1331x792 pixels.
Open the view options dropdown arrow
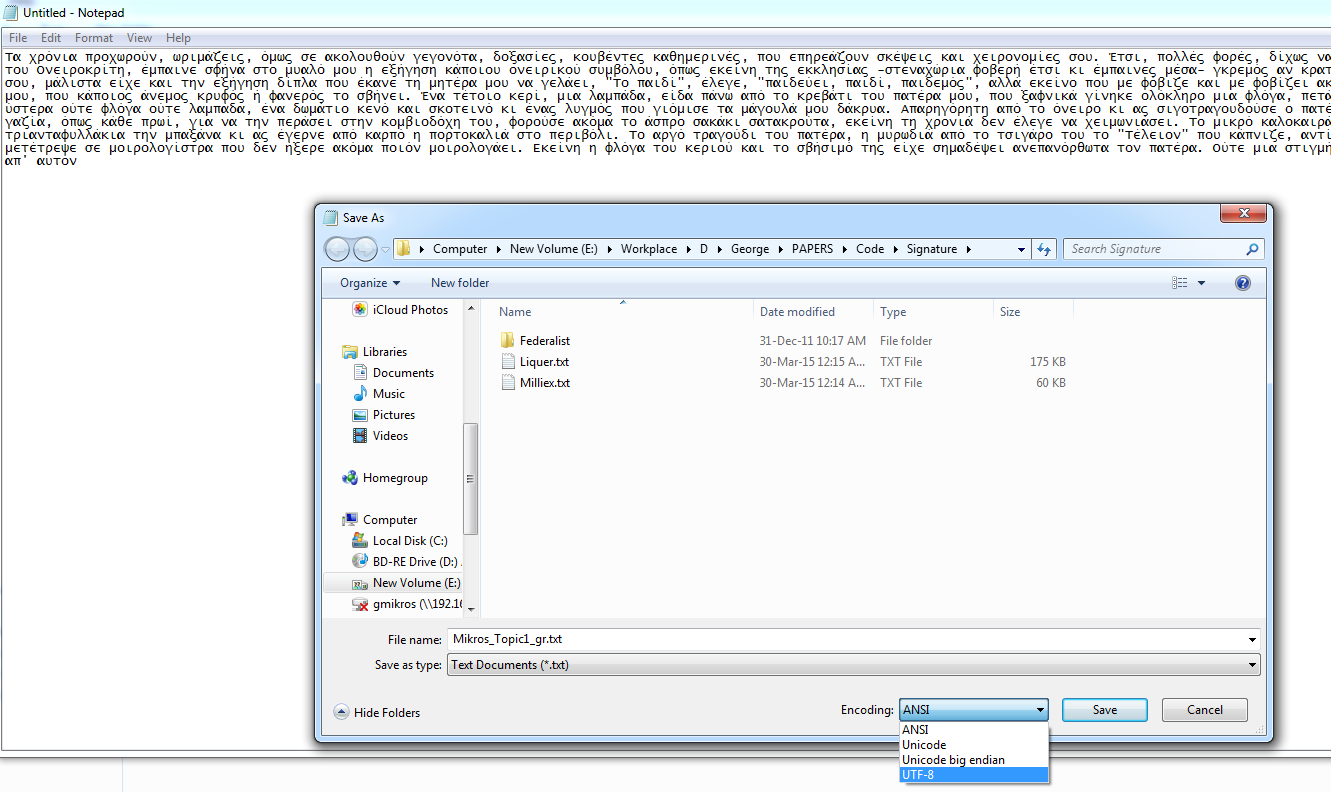(1202, 283)
